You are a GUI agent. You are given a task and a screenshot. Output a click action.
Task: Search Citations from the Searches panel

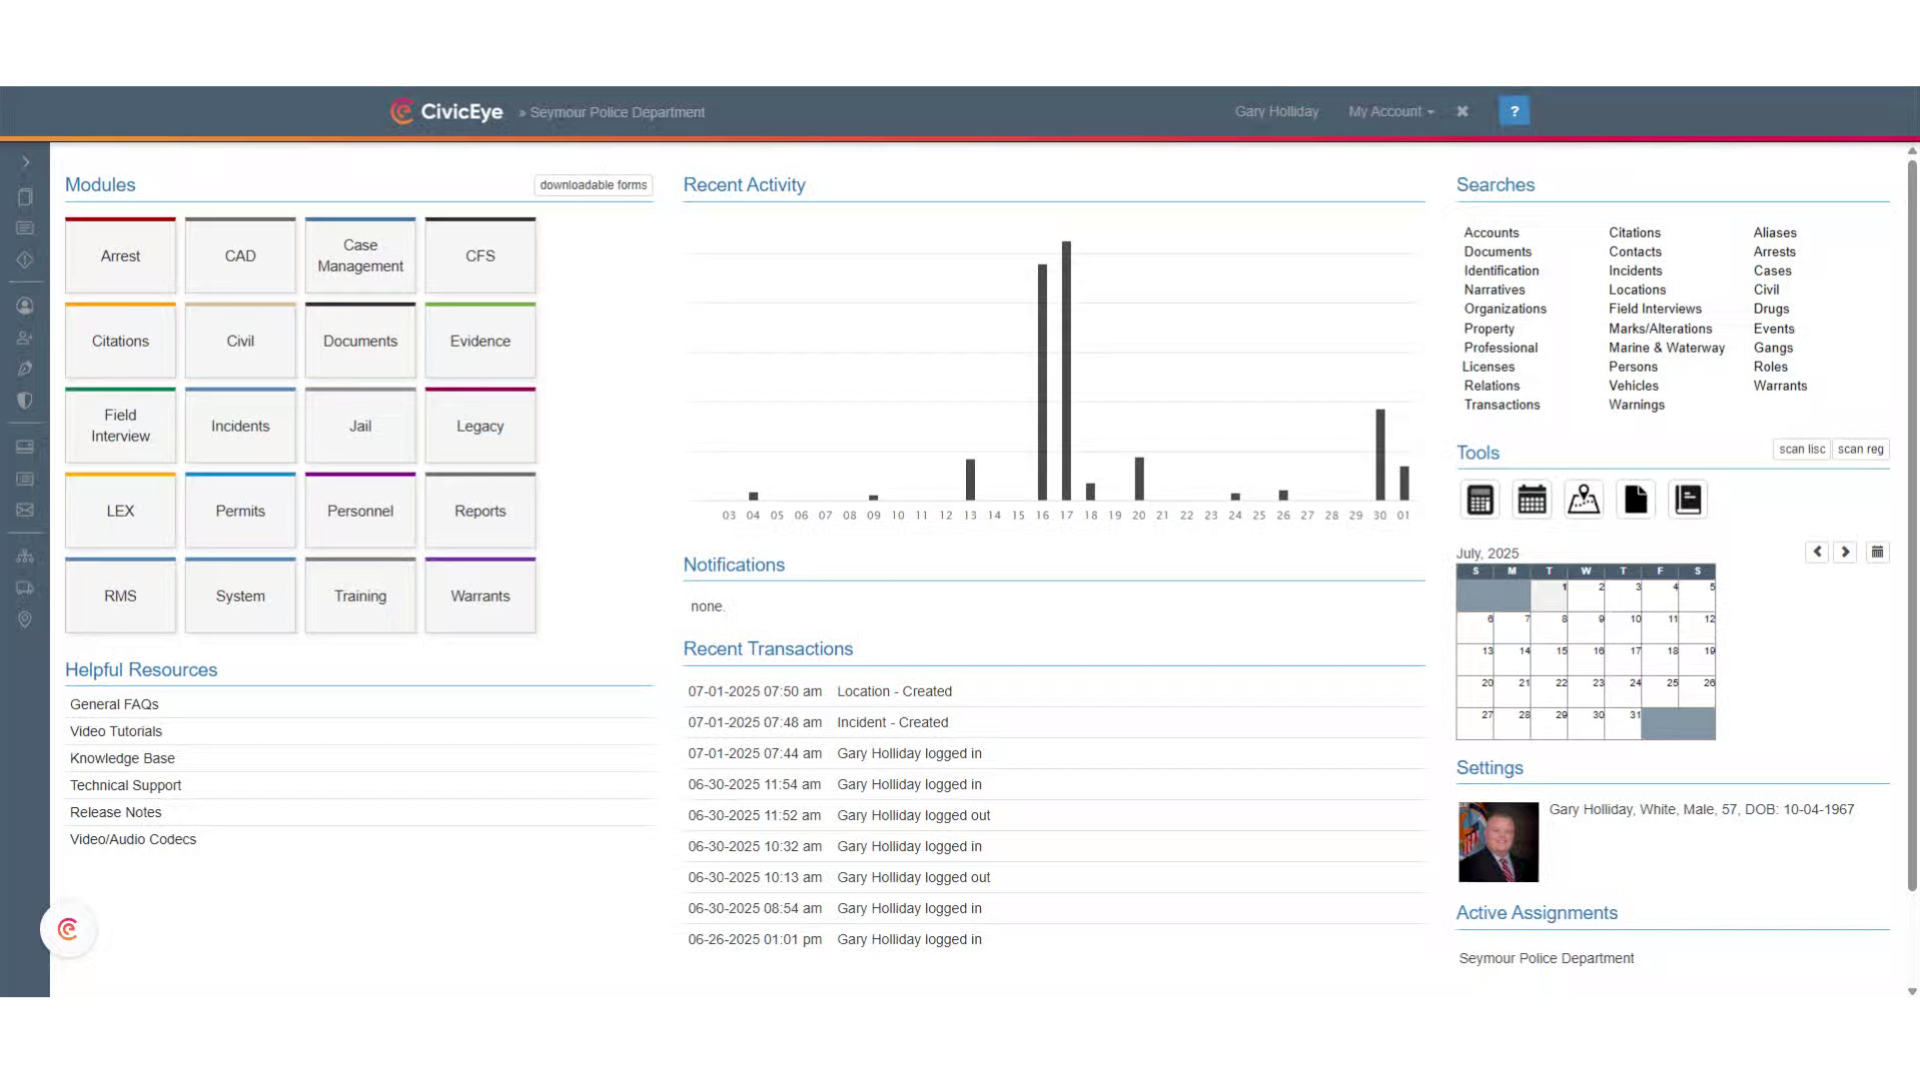[1634, 232]
